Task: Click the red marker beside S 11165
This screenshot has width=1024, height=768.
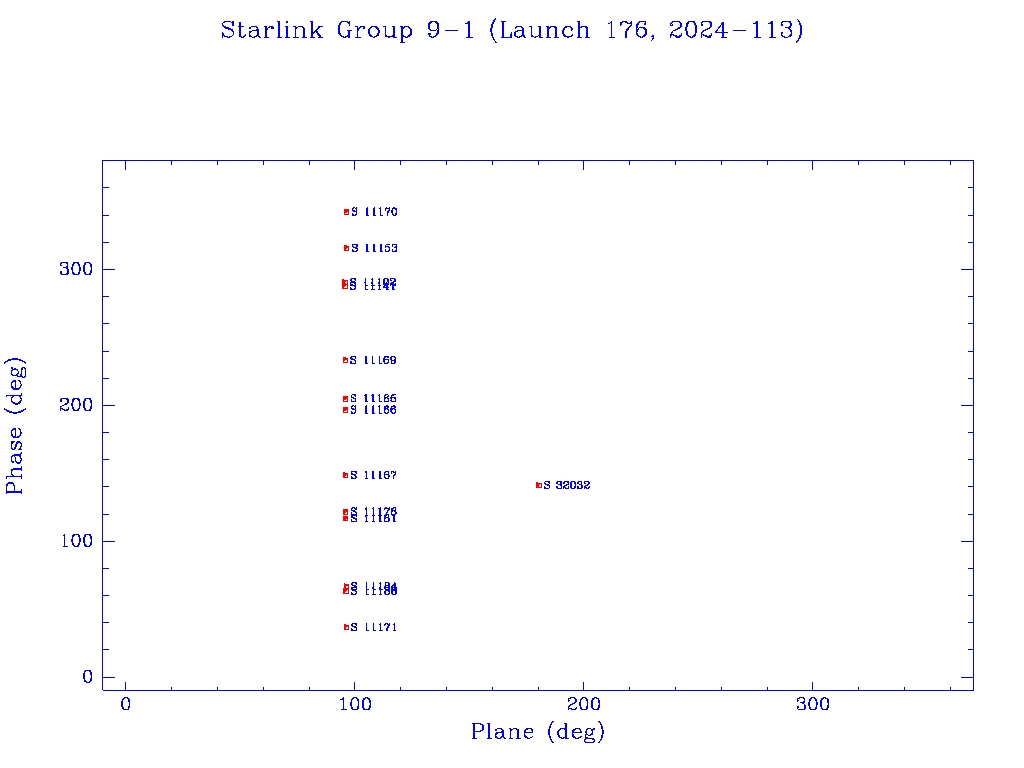Action: (345, 399)
